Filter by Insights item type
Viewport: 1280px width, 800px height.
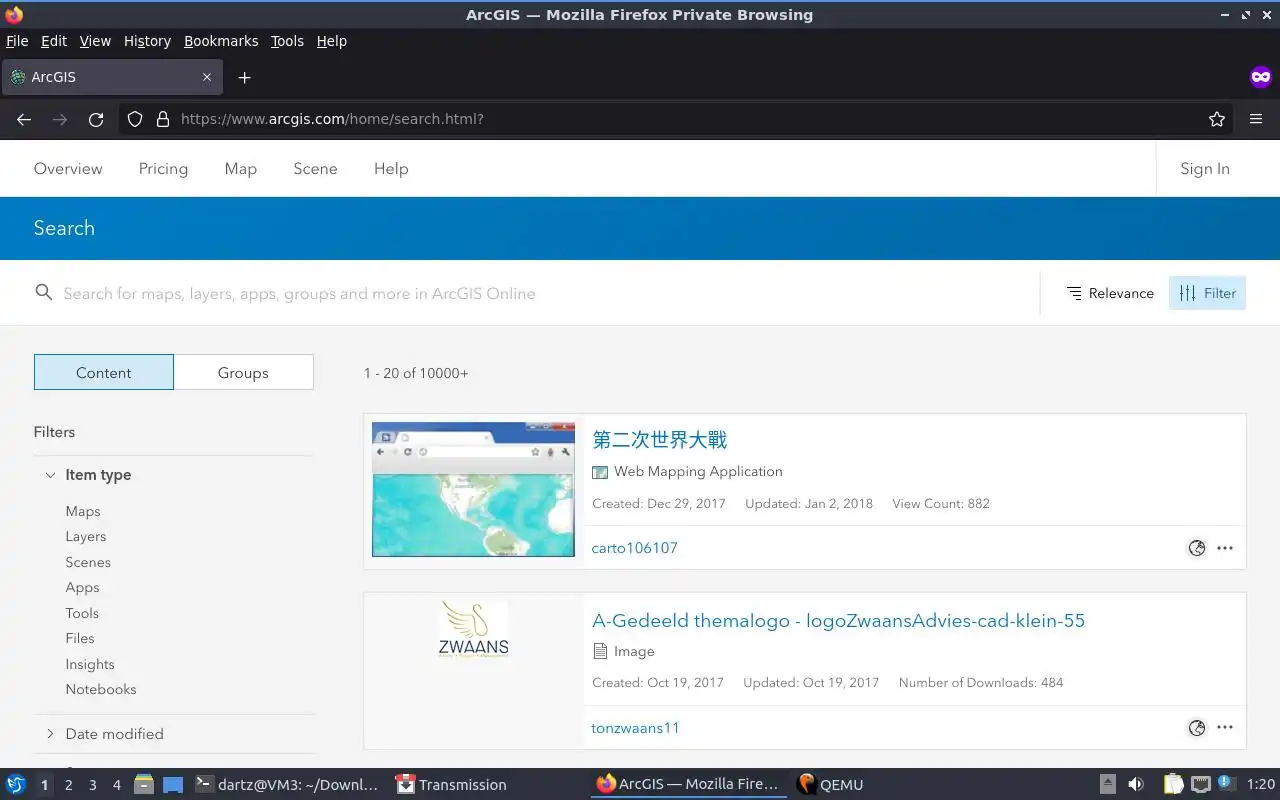pyautogui.click(x=90, y=664)
